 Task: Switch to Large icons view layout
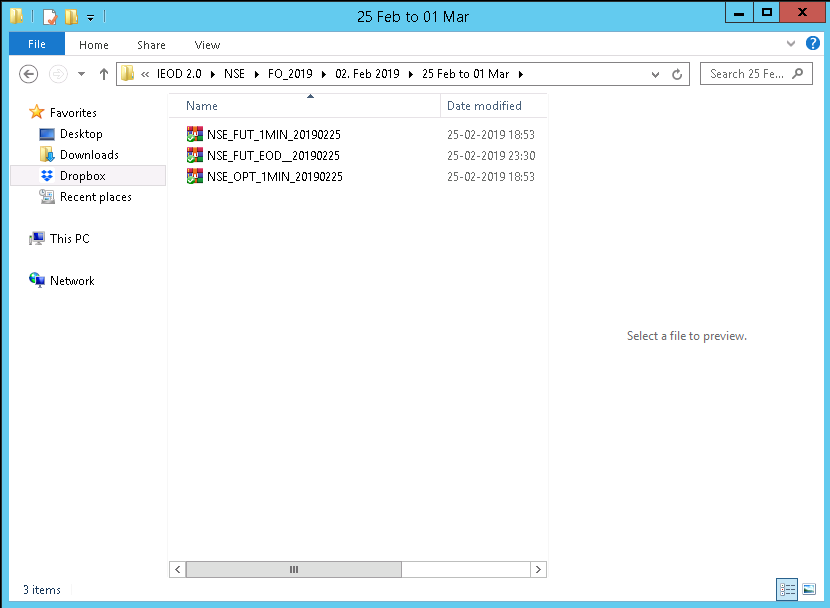click(809, 589)
